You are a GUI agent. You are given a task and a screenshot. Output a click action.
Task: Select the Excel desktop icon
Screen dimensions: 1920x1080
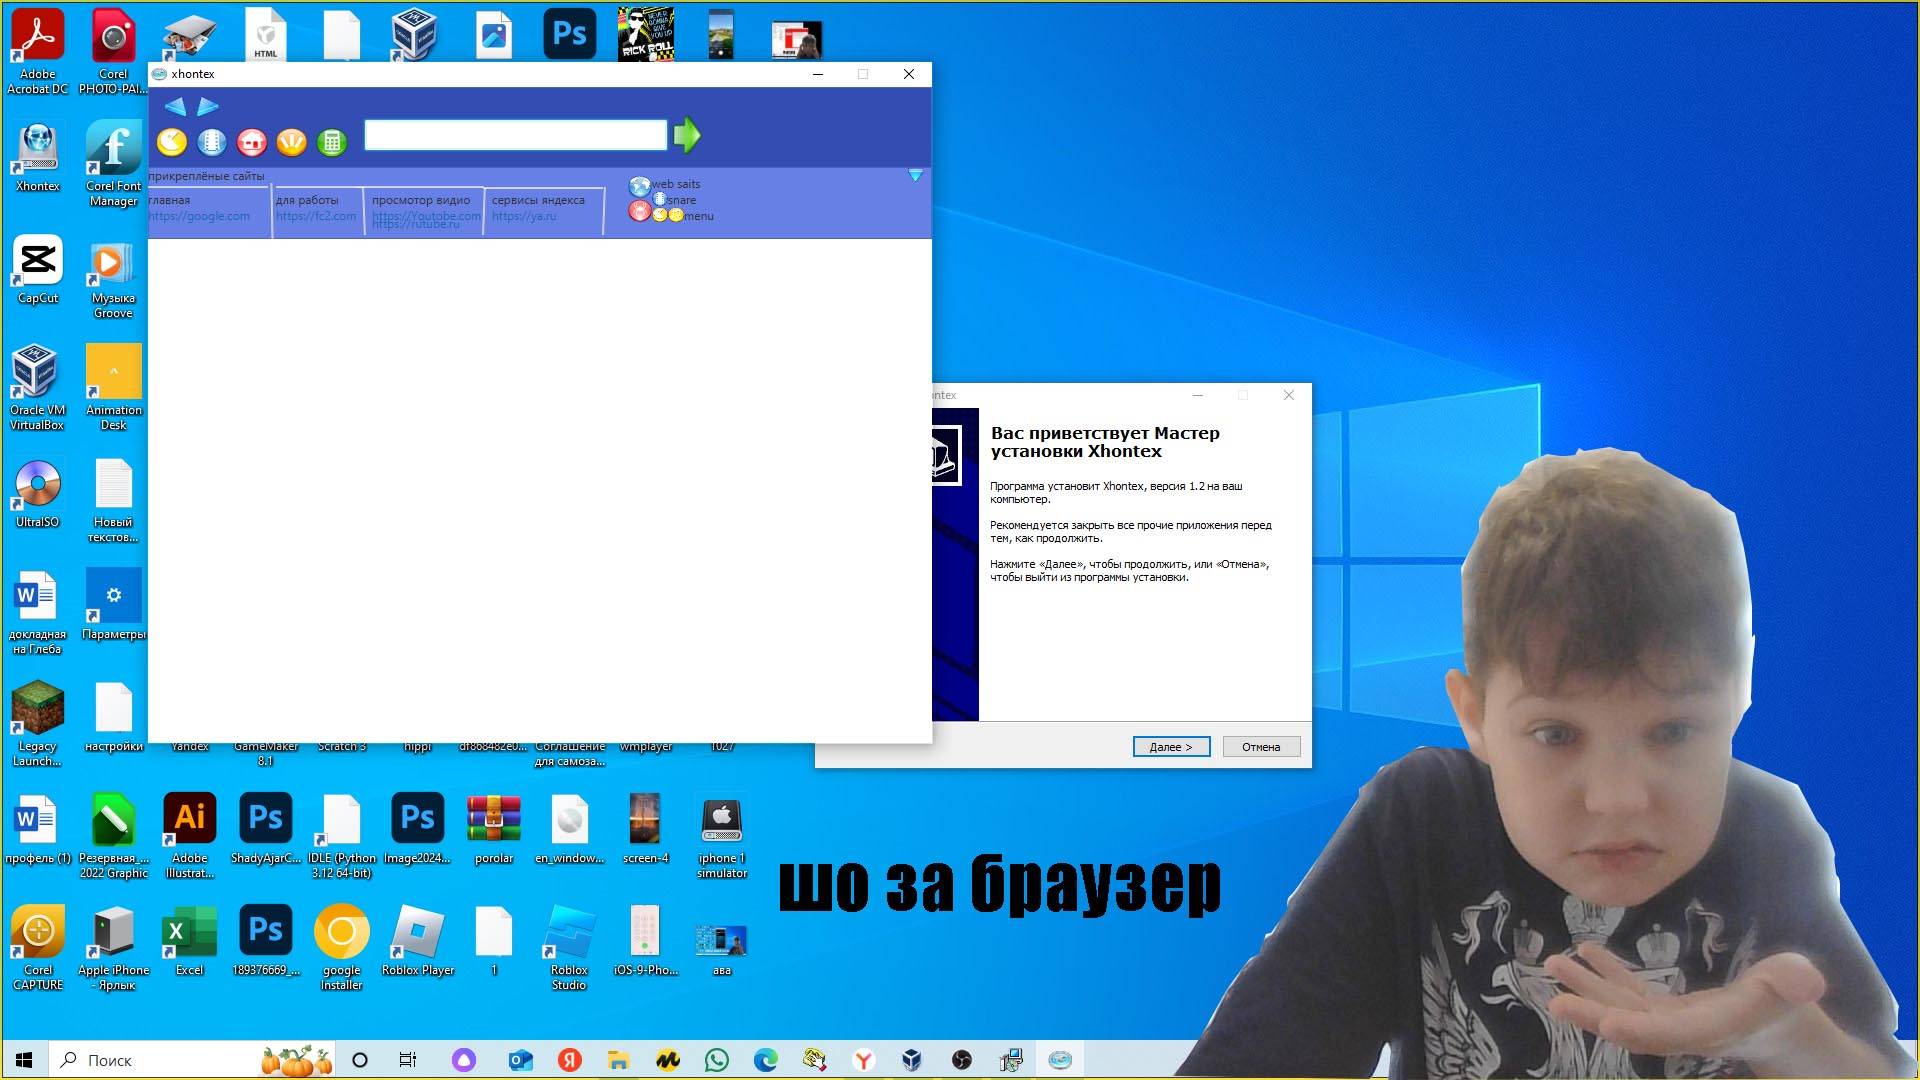(189, 941)
